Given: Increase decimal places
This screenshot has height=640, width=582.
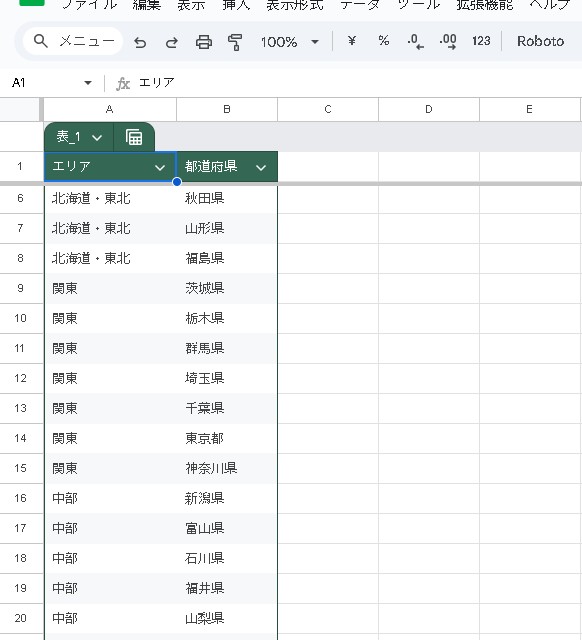Looking at the screenshot, I should coord(448,41).
